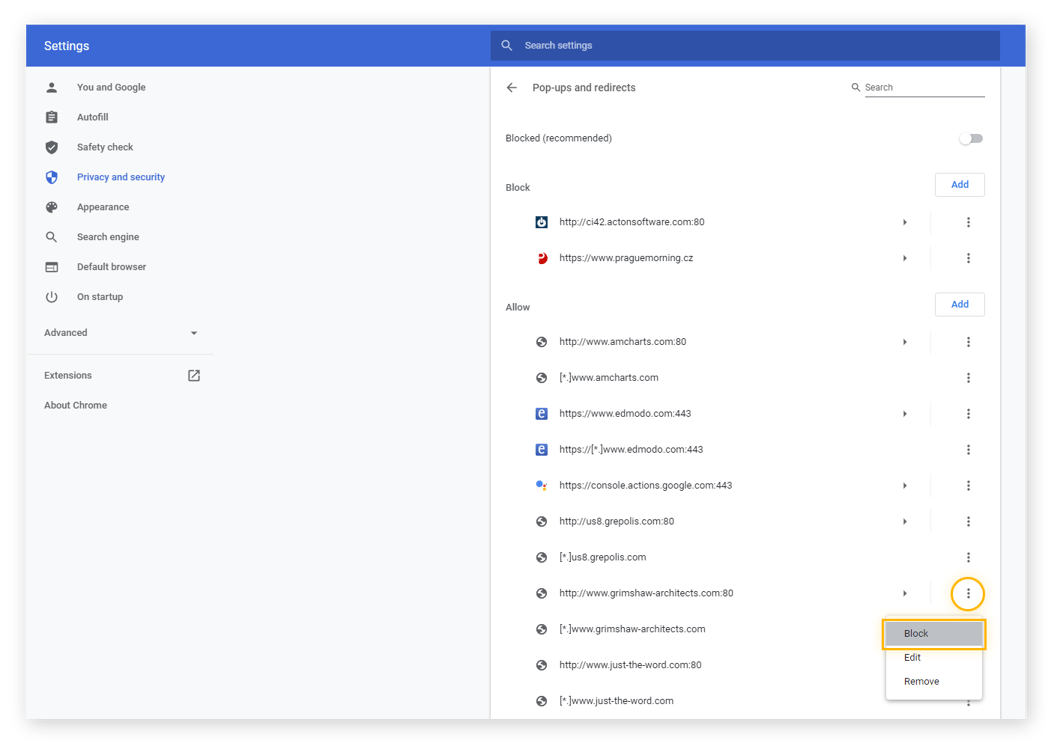Select the Privacy and security shield icon
Viewport: 1057px width, 749px height.
click(x=51, y=177)
